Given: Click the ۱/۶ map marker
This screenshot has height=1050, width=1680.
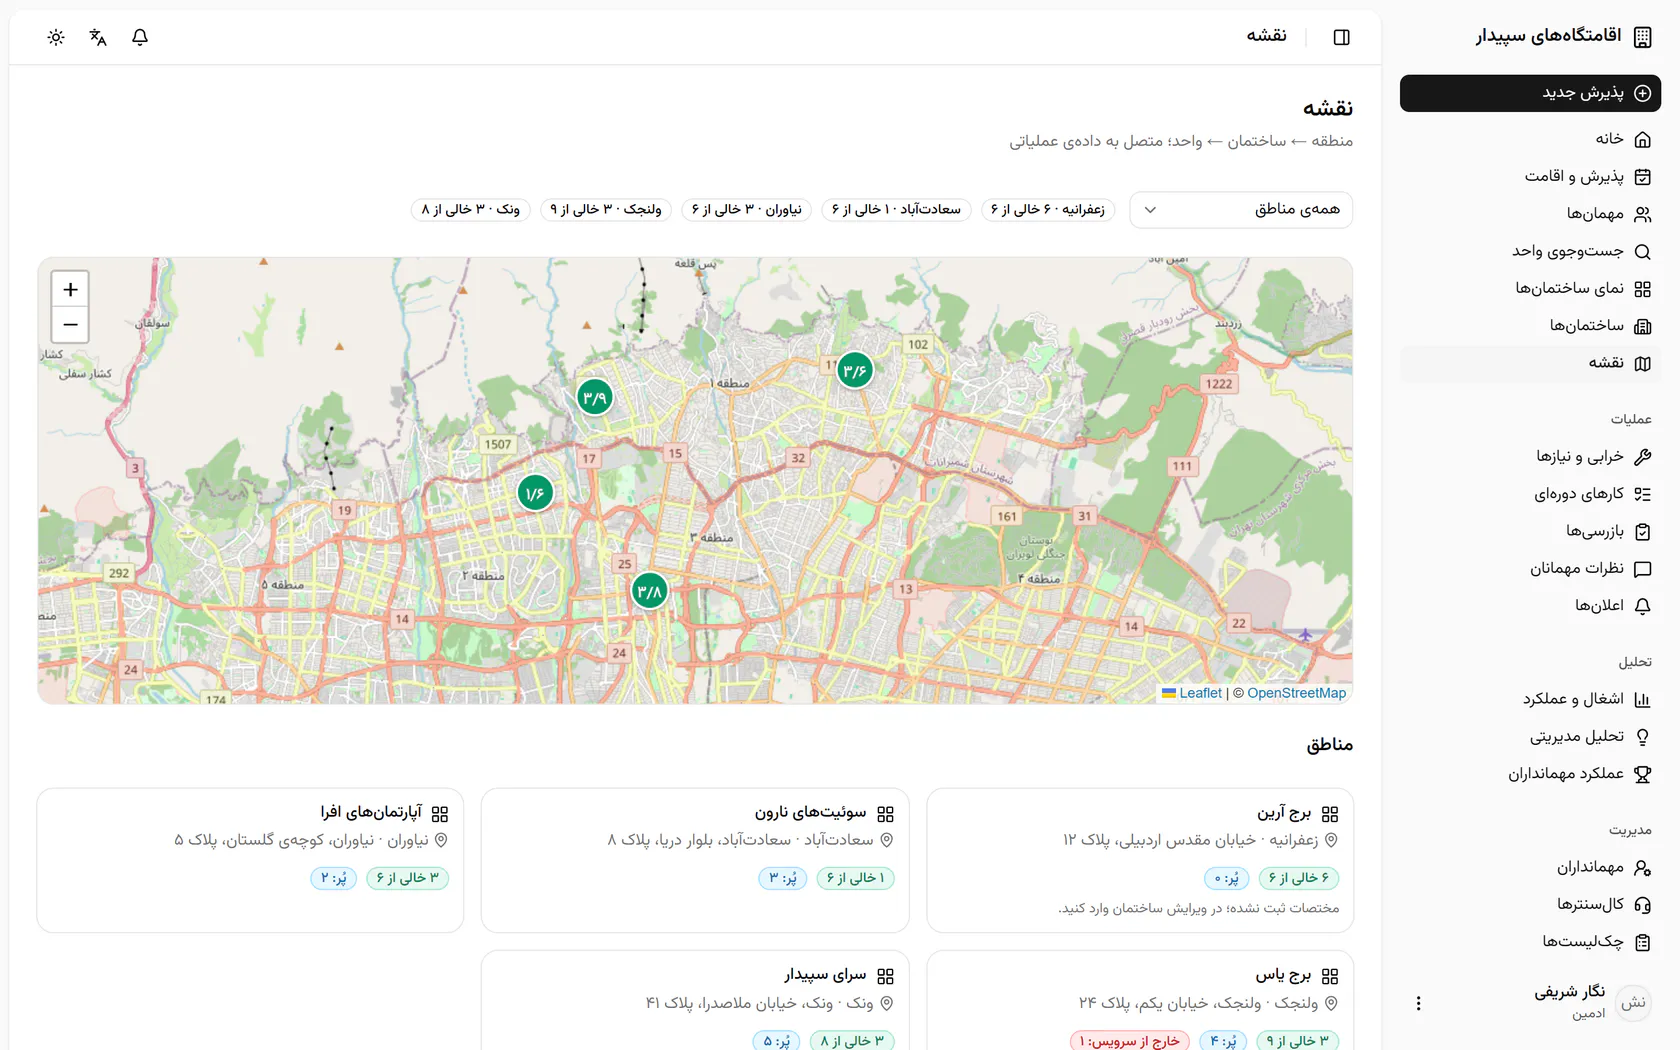Looking at the screenshot, I should [x=535, y=493].
